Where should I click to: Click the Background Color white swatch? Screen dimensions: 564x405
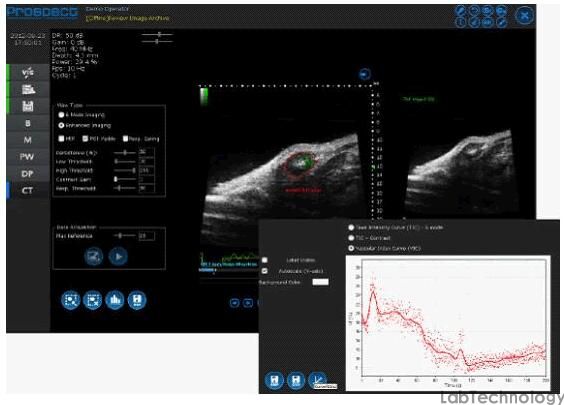(320, 282)
